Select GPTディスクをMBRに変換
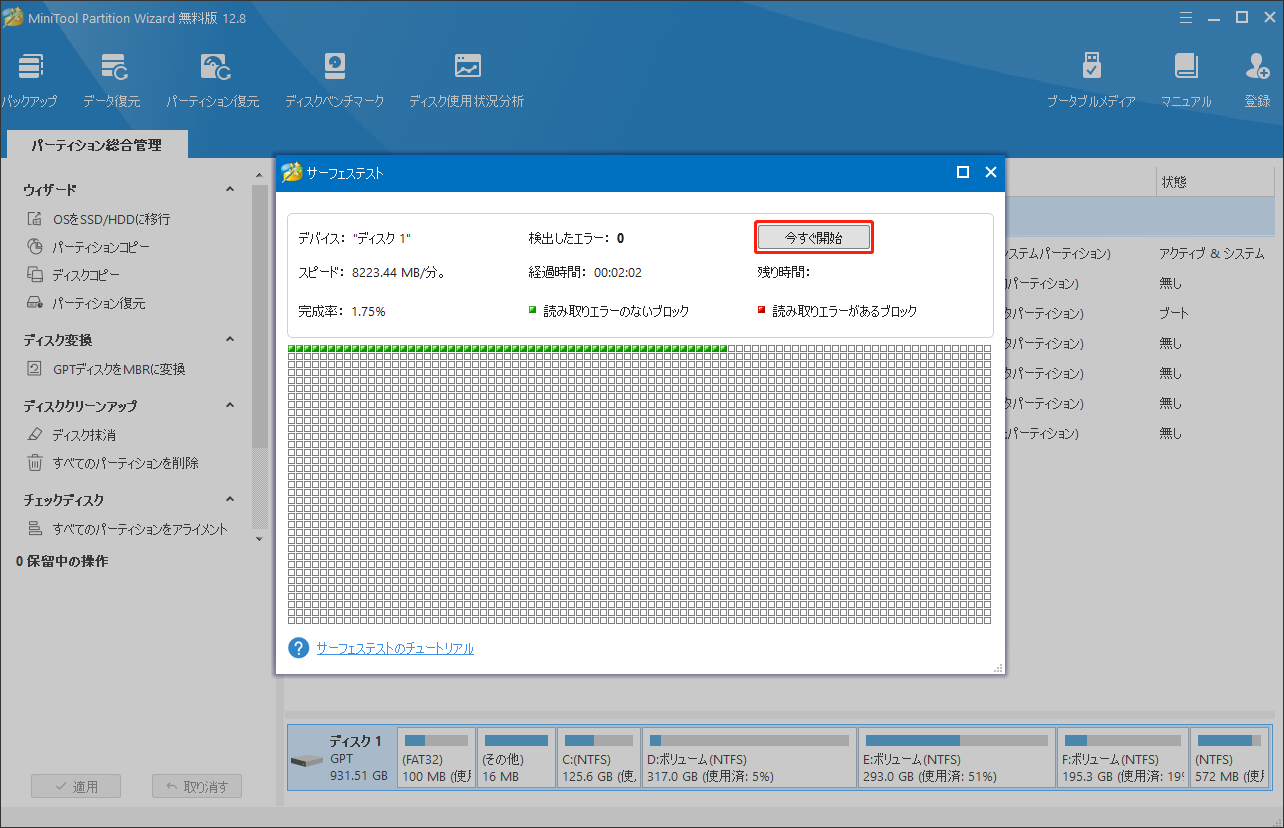 pos(119,369)
